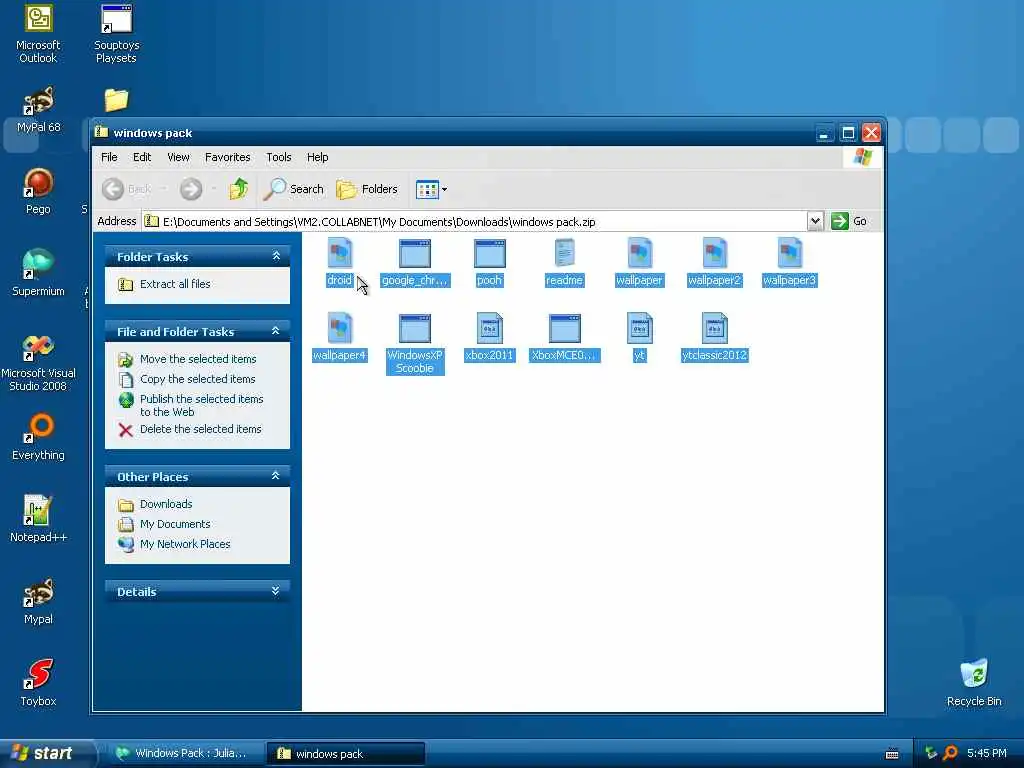Viewport: 1024px width, 768px height.
Task: Click Publish the selected items to the Web
Action: 201,405
